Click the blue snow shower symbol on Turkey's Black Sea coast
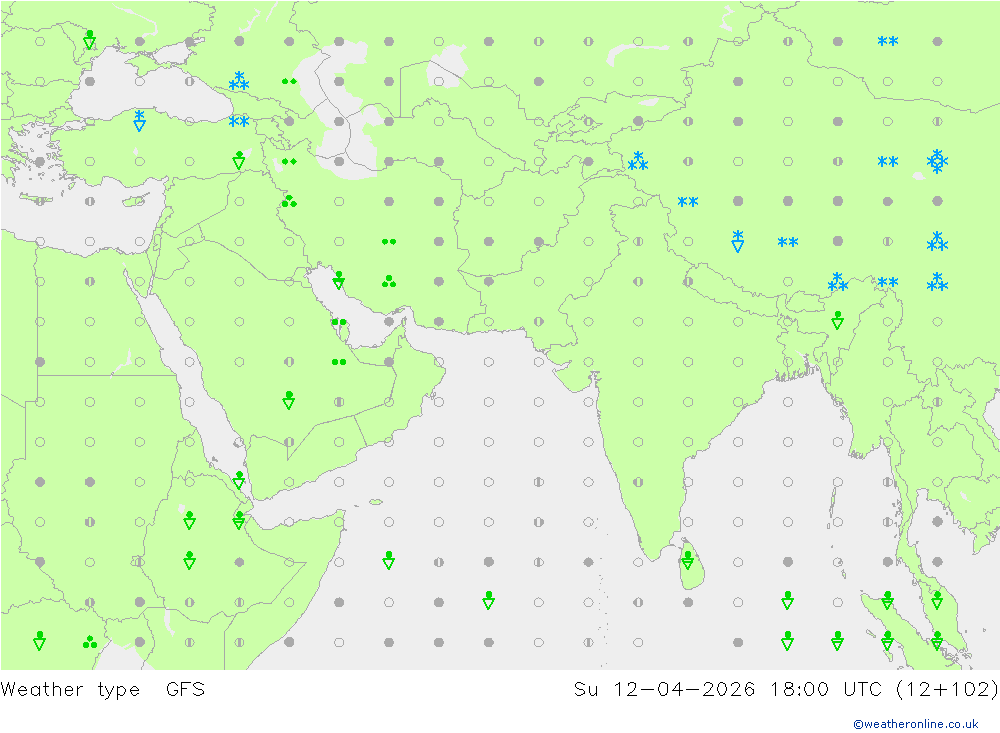Screen dimensions: 1000x733 (x=139, y=120)
